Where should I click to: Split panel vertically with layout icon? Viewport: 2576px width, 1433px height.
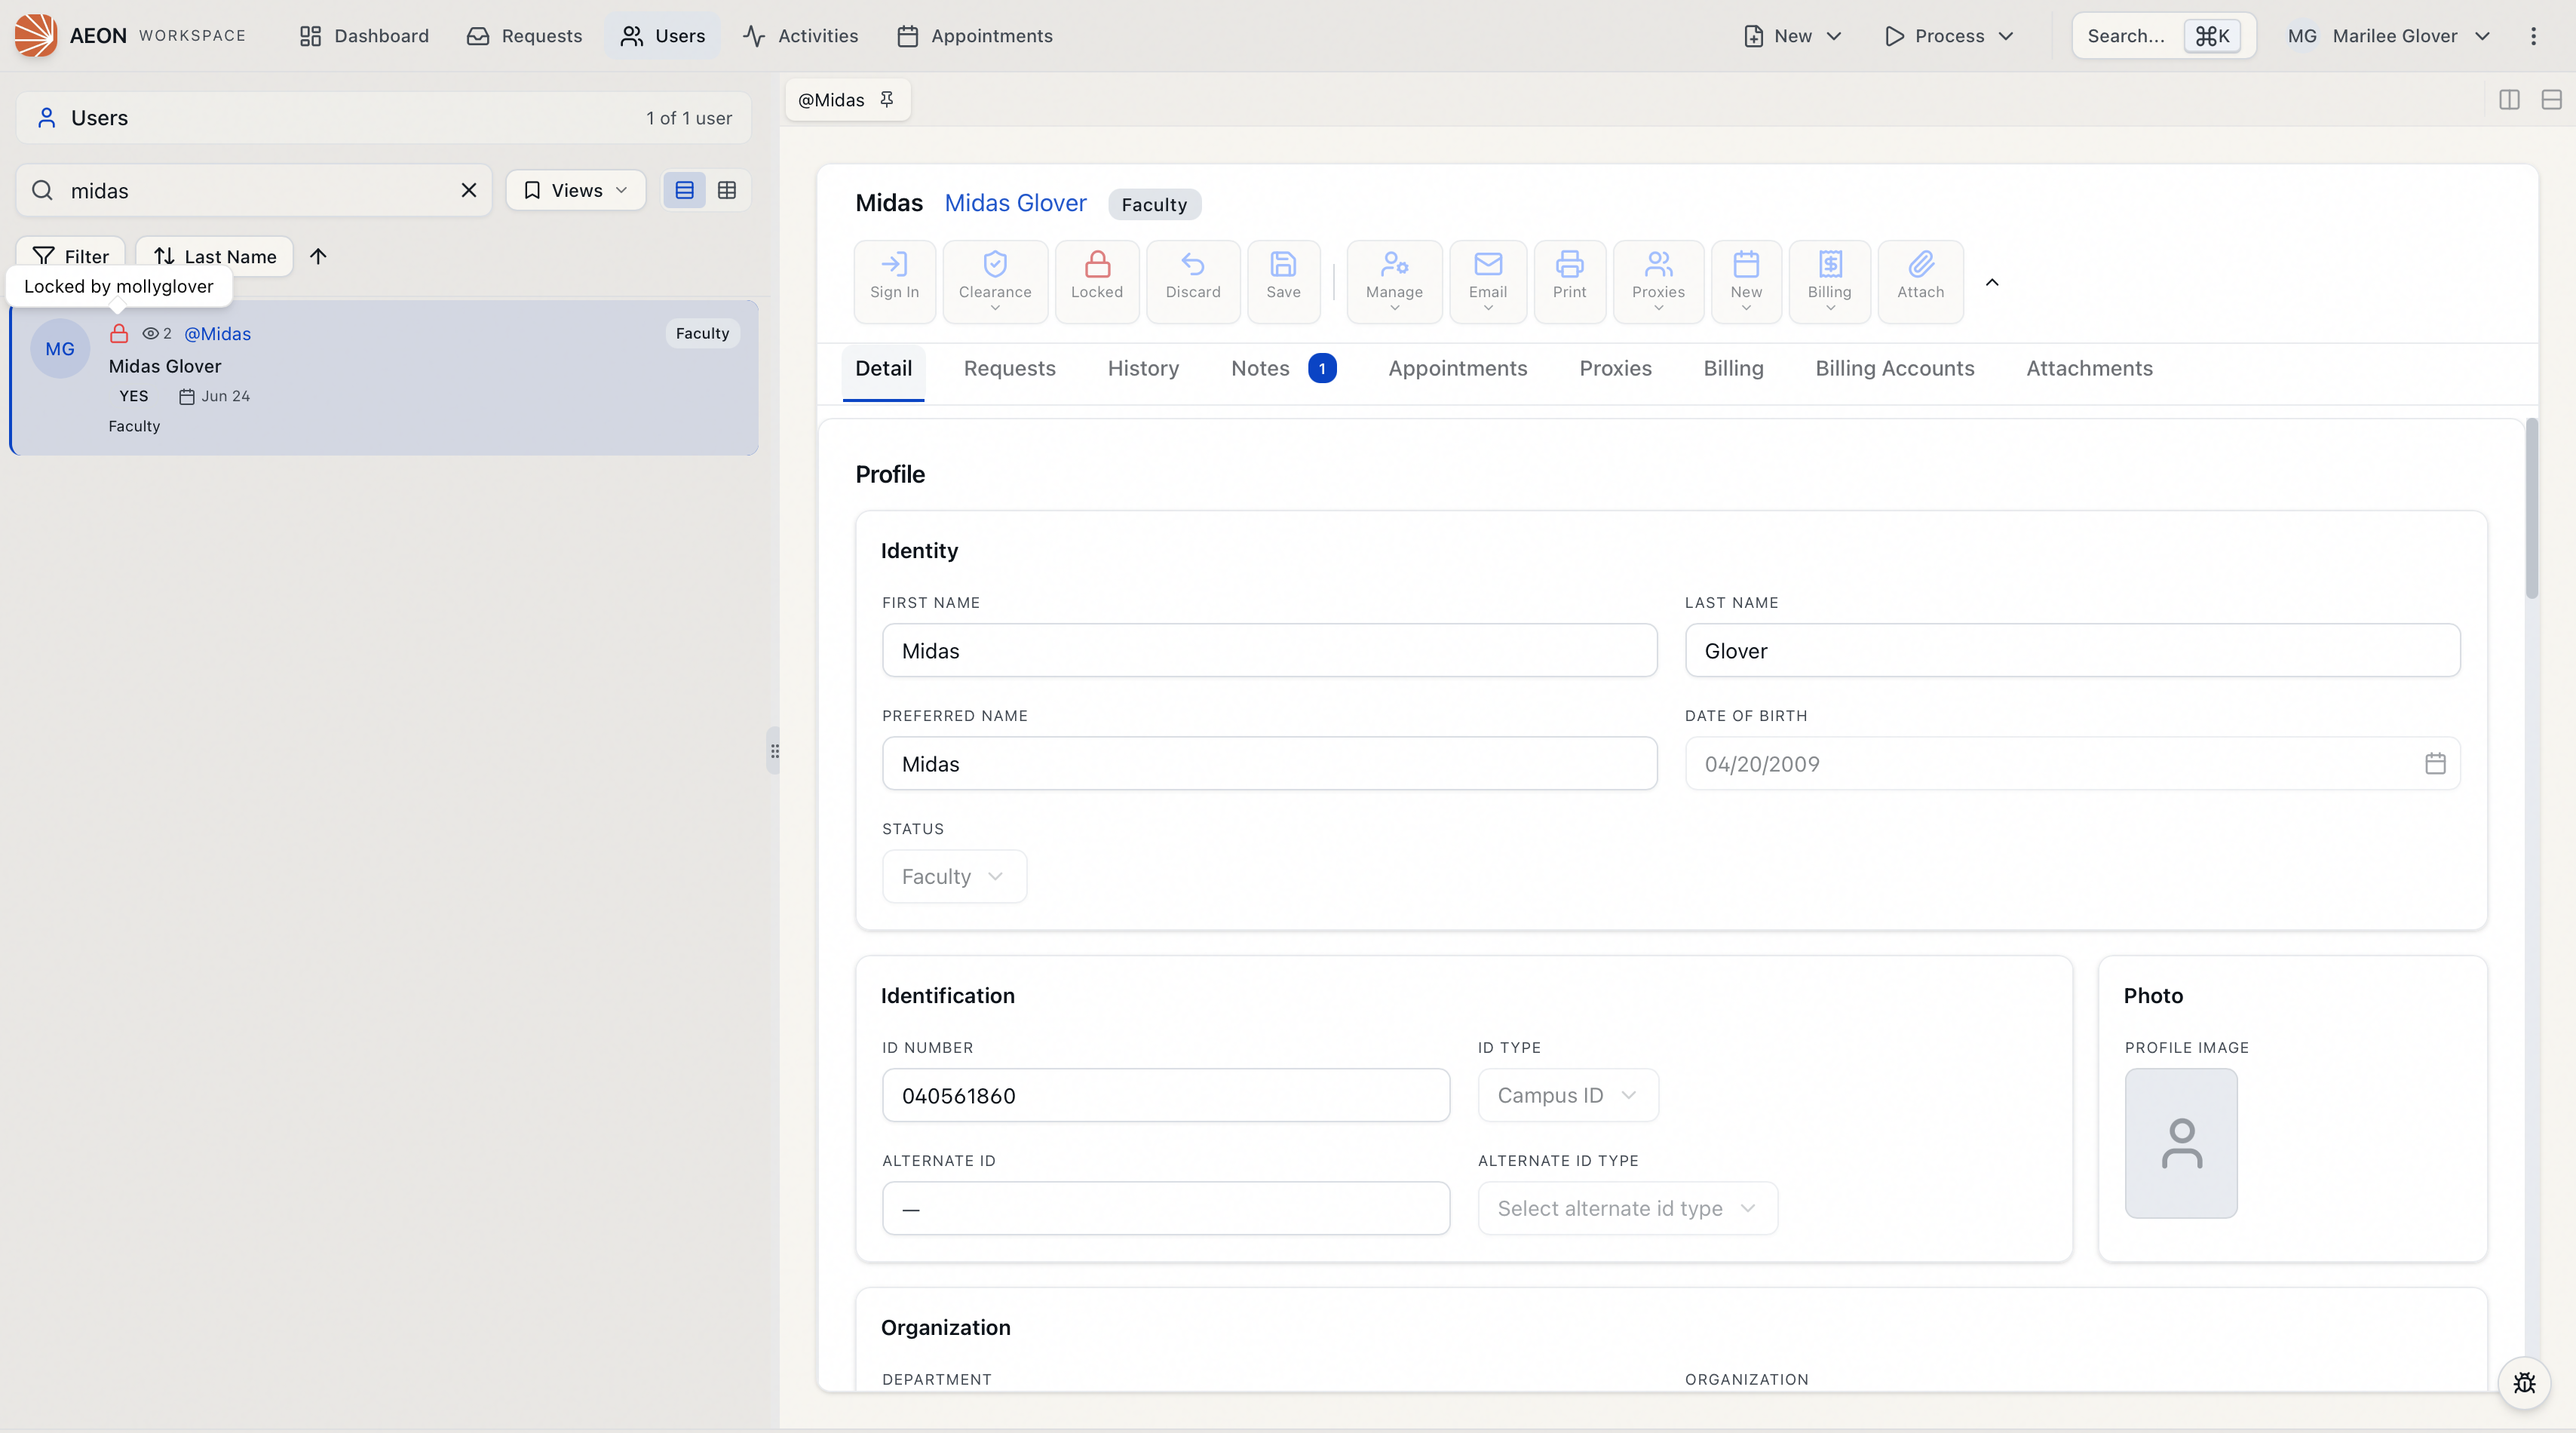[2509, 99]
